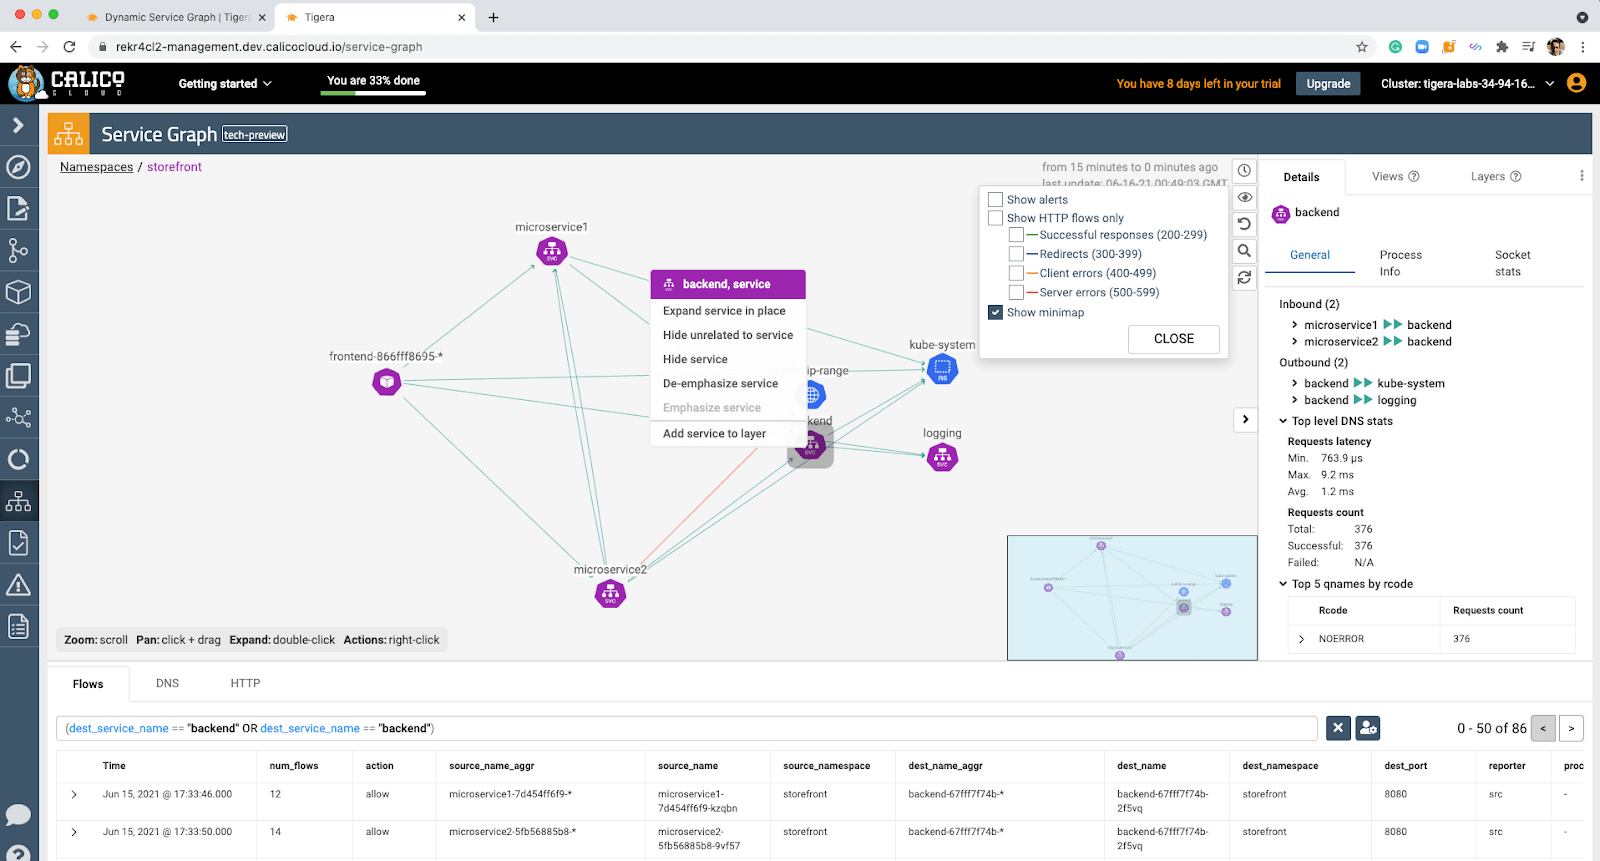
Task: Open the circular refresh sidebar icon
Action: pyautogui.click(x=18, y=459)
